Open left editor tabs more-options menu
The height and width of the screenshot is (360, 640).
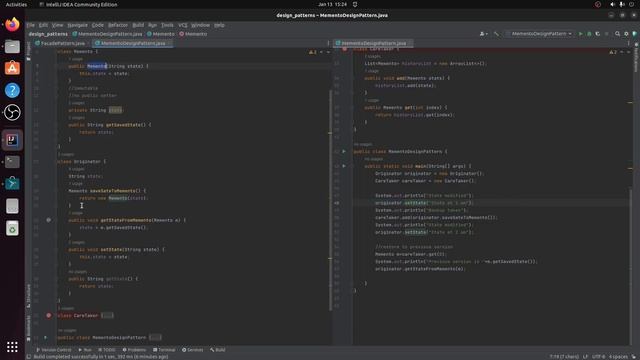tap(328, 43)
